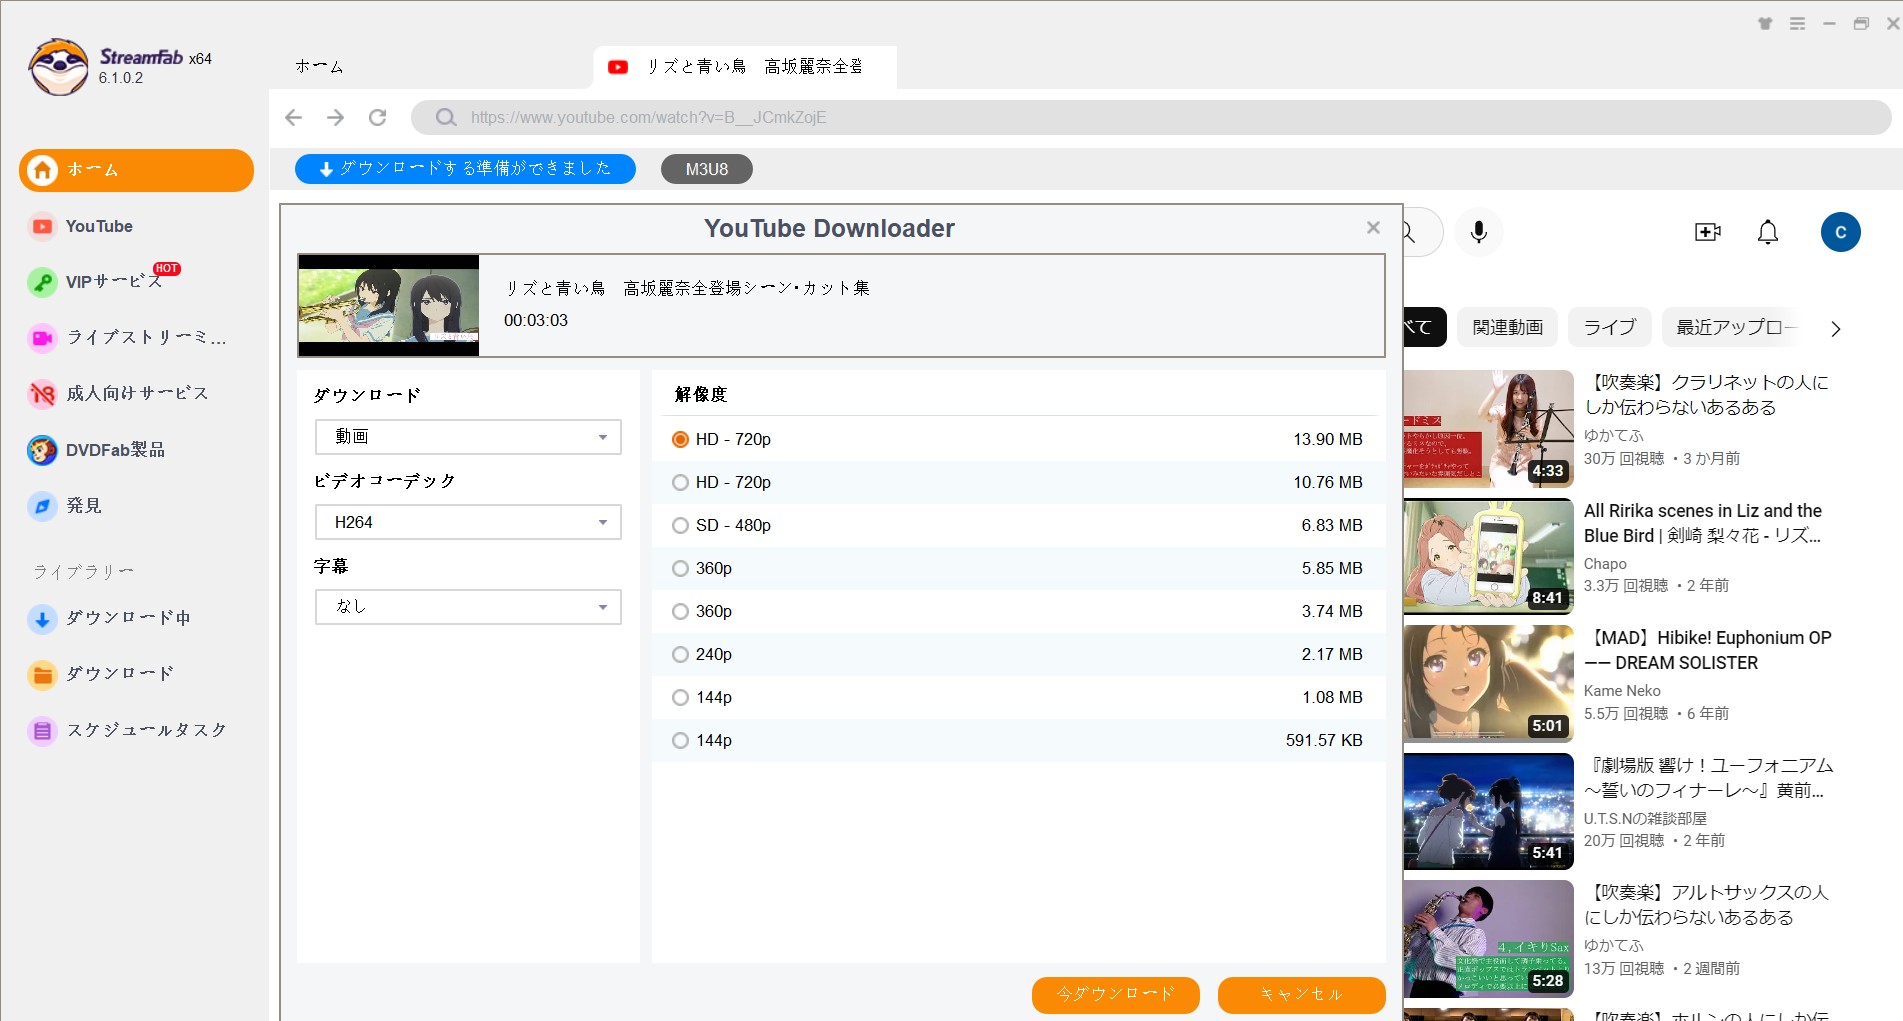Switch to the リズと青い鳥 browser tab

(x=745, y=67)
